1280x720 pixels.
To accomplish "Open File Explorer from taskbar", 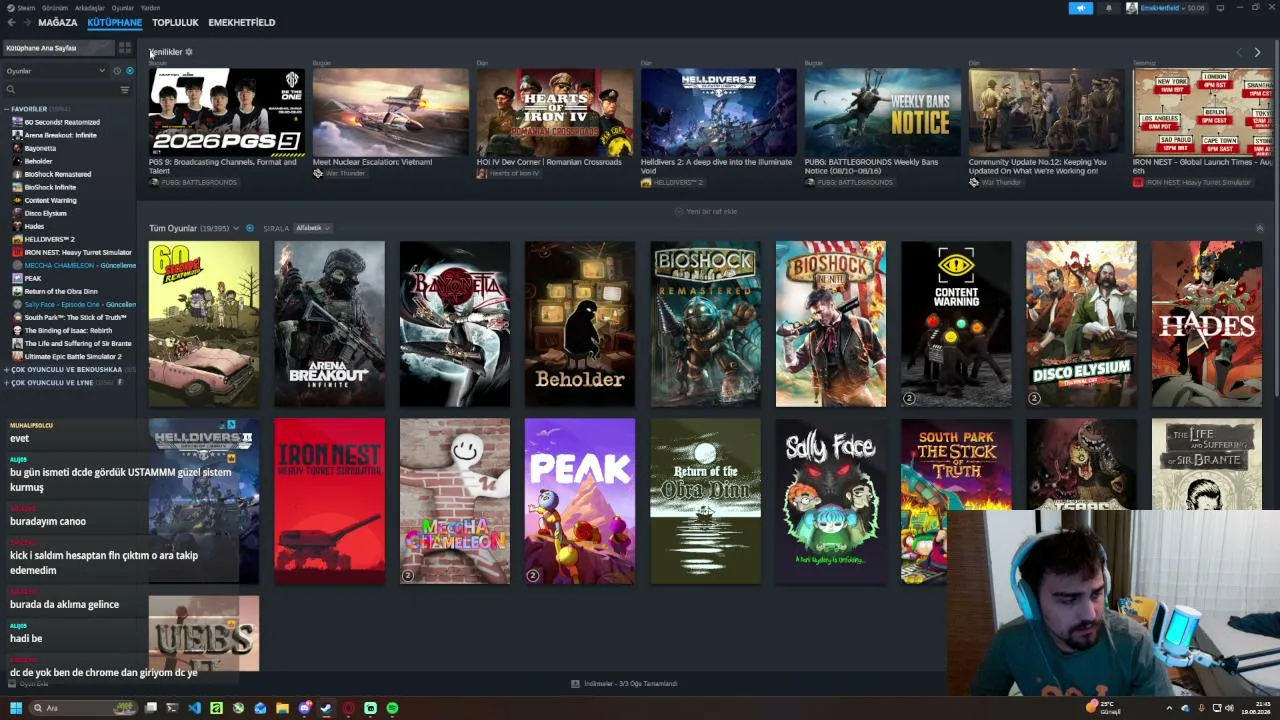I will tap(282, 708).
